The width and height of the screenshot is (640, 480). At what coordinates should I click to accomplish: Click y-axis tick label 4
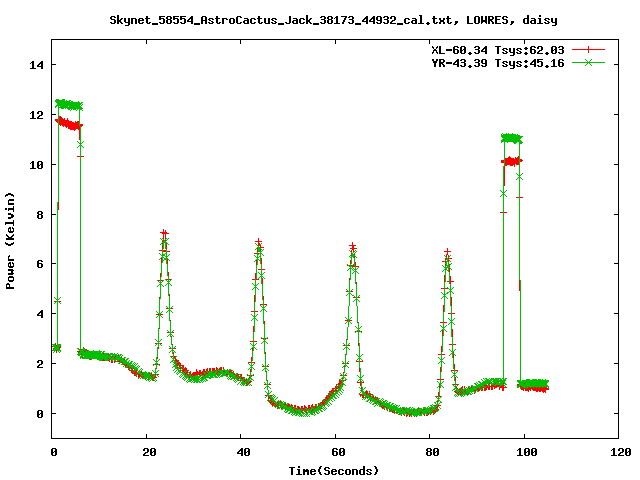[x=40, y=314]
